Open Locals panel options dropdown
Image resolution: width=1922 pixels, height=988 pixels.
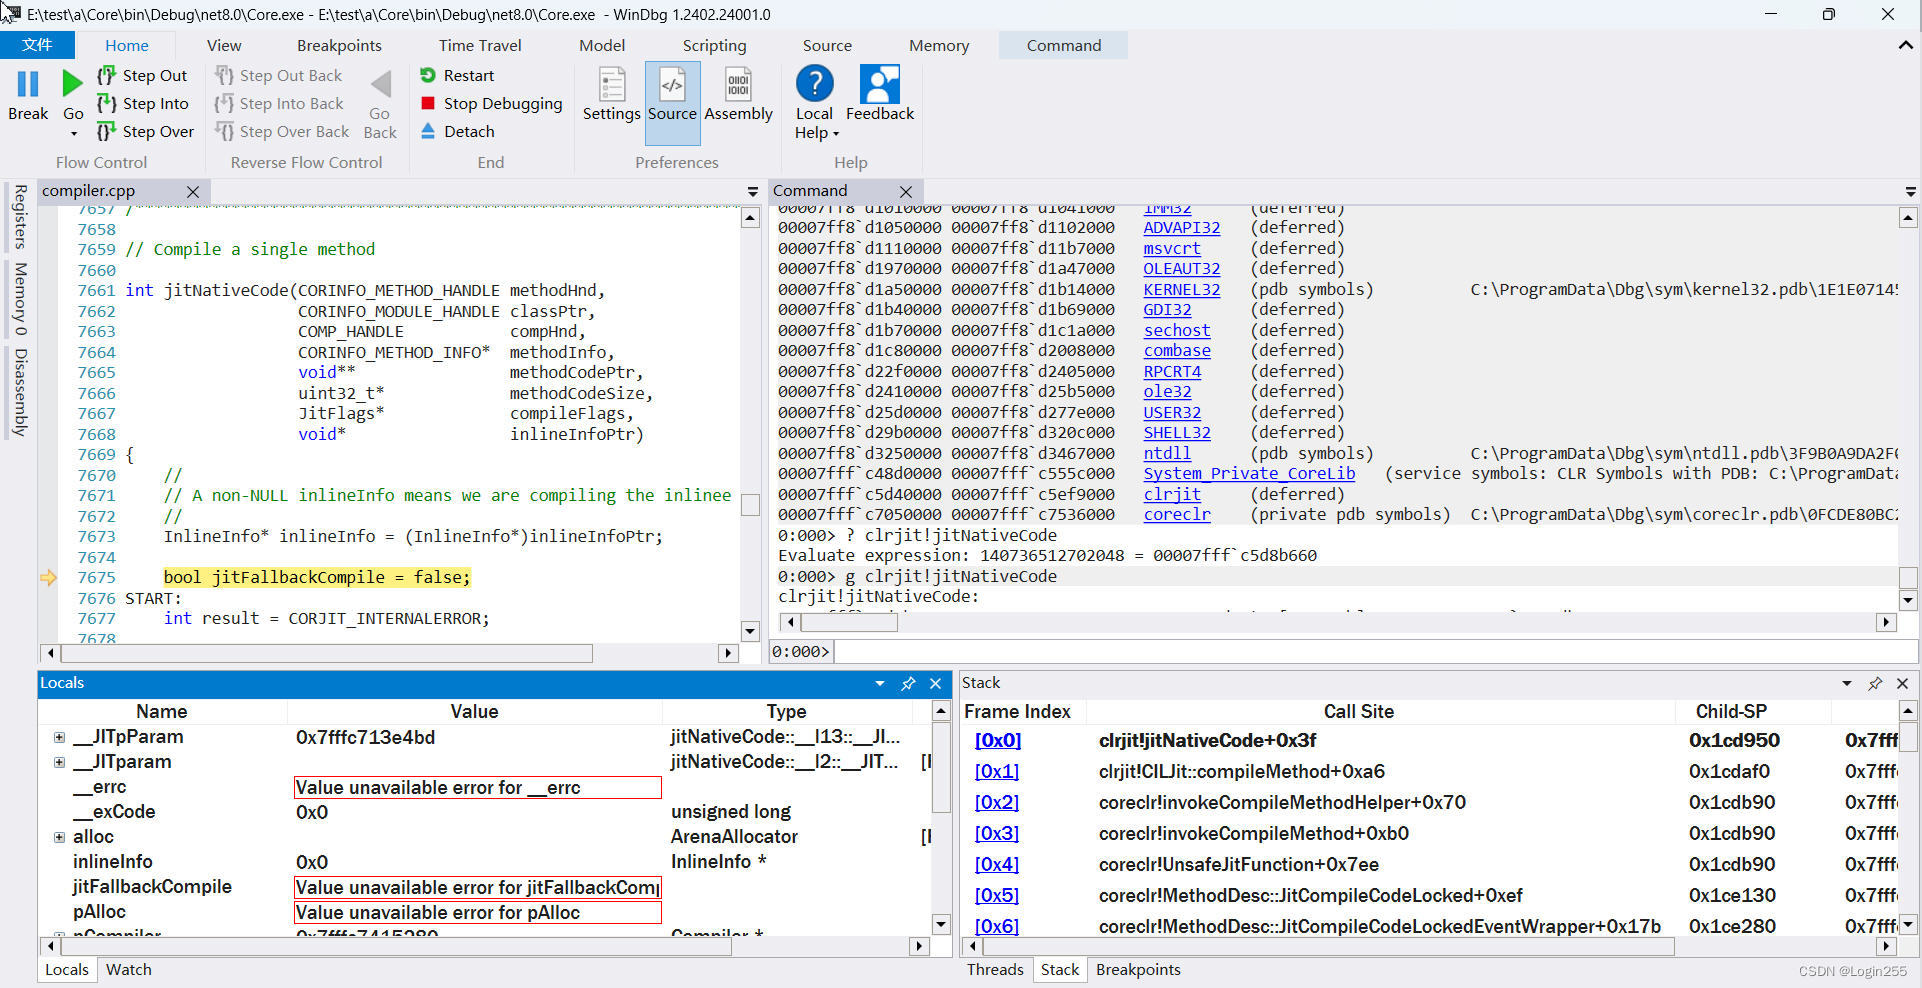pyautogui.click(x=880, y=683)
